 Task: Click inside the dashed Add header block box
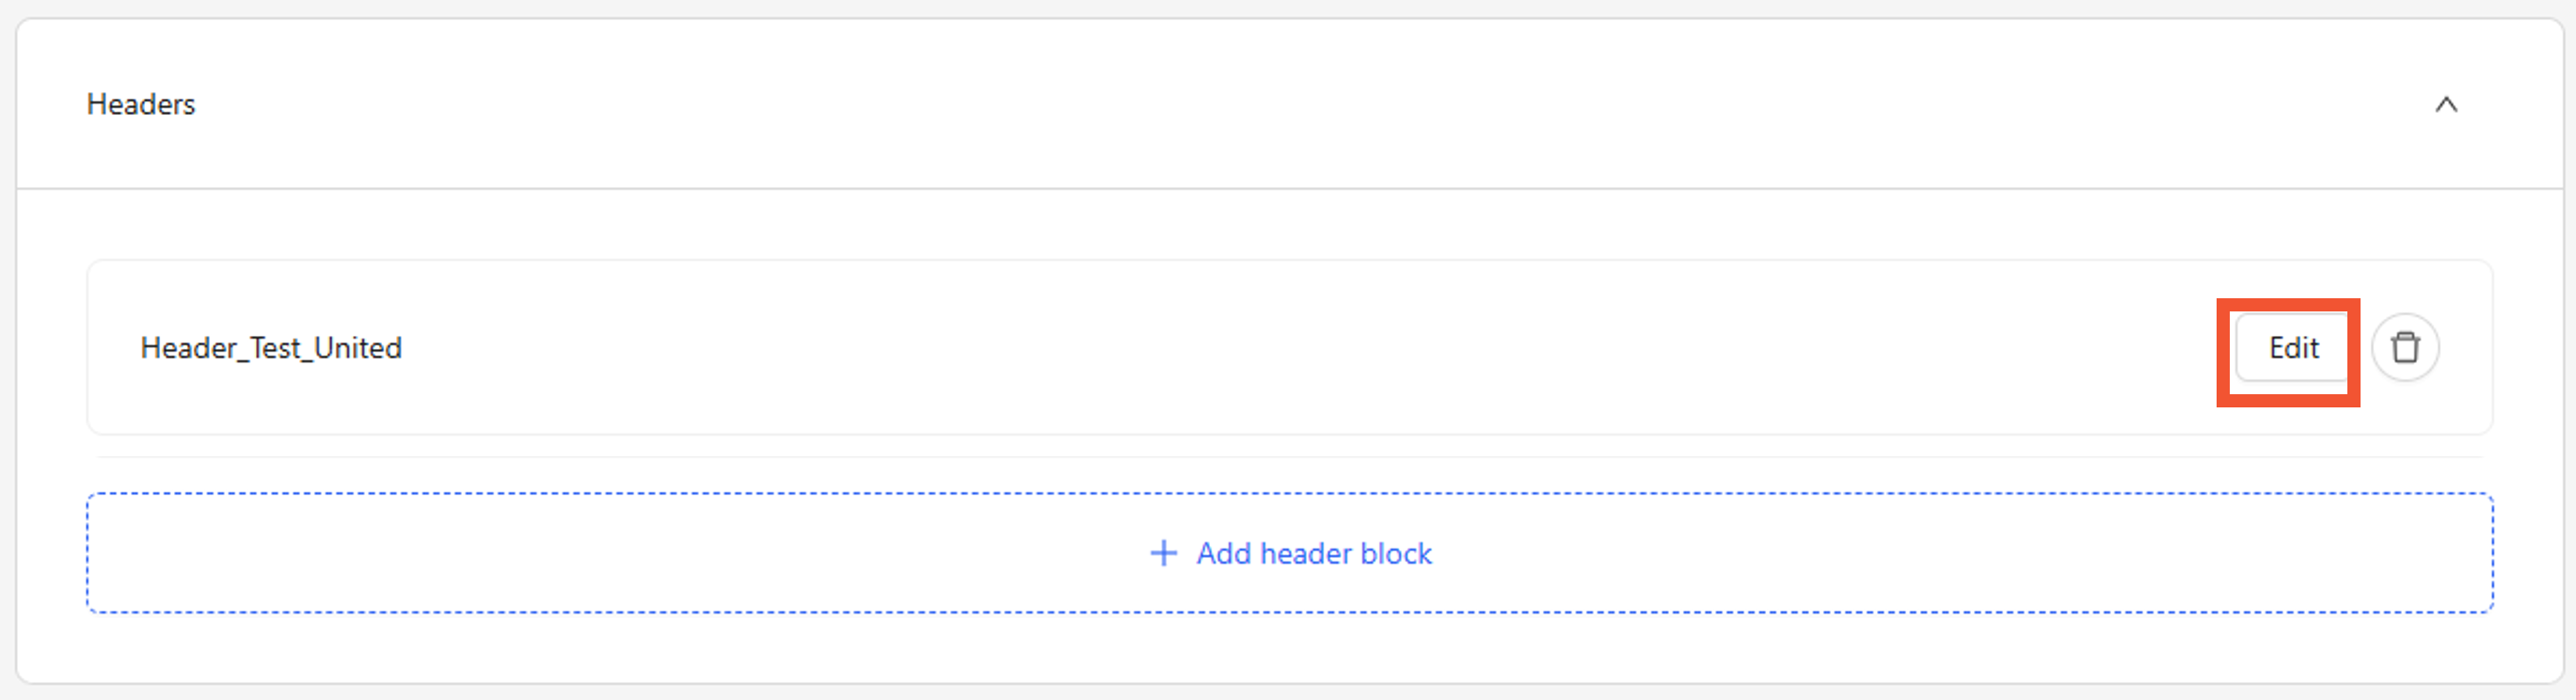click(x=1290, y=553)
